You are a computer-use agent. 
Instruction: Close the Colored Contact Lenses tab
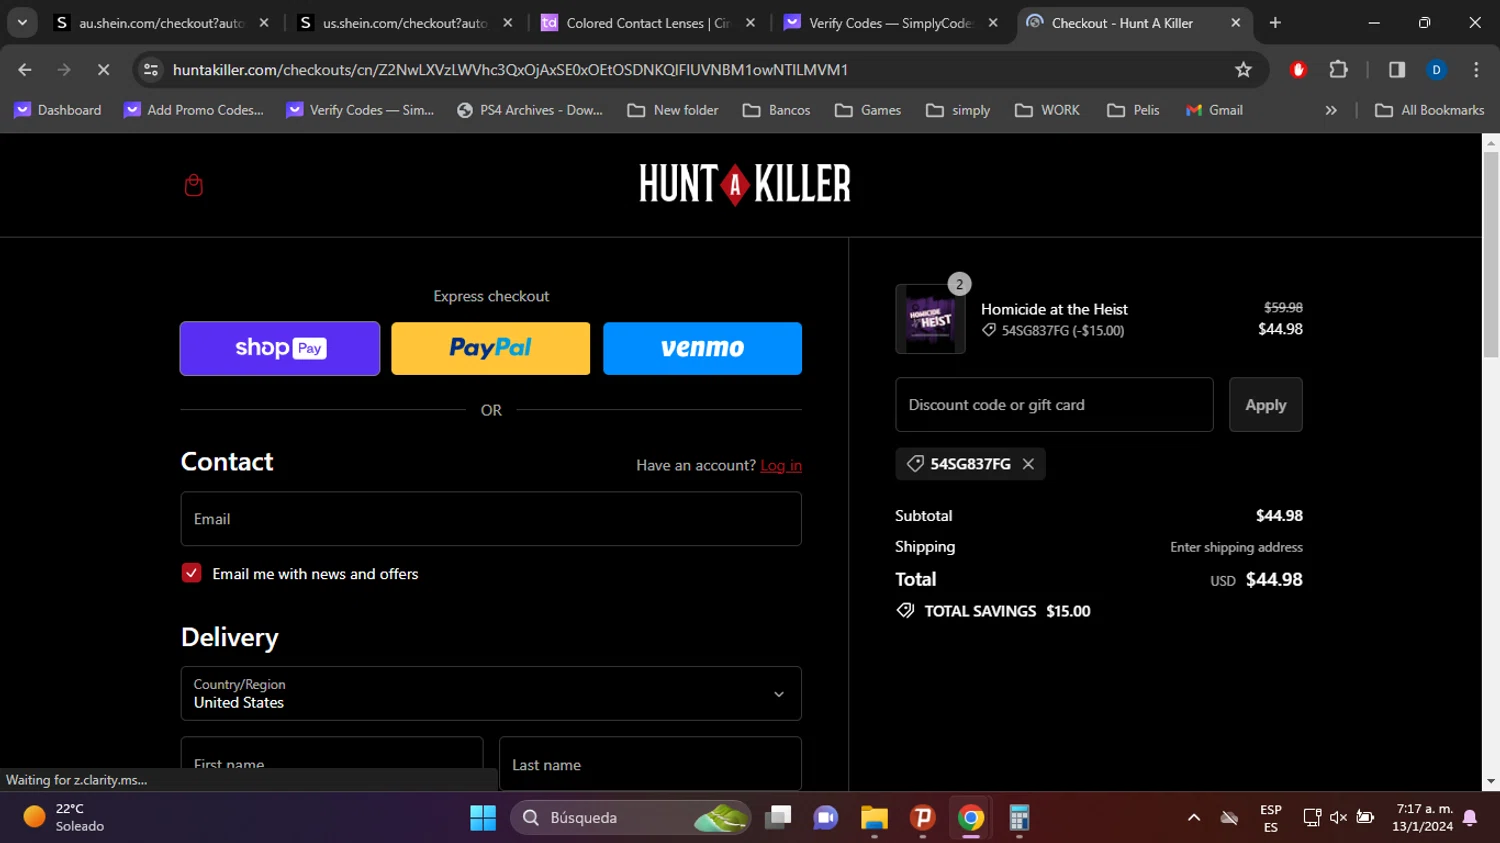point(751,23)
